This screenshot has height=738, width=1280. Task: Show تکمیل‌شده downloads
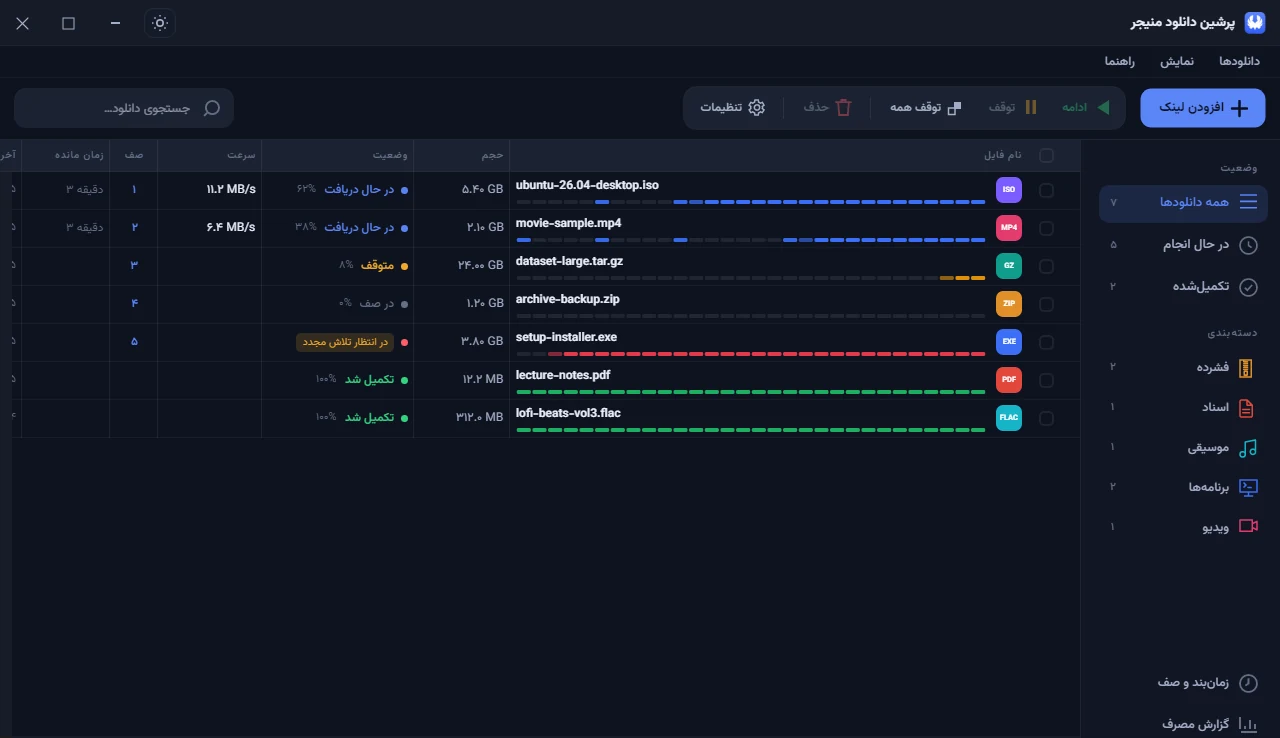1184,287
